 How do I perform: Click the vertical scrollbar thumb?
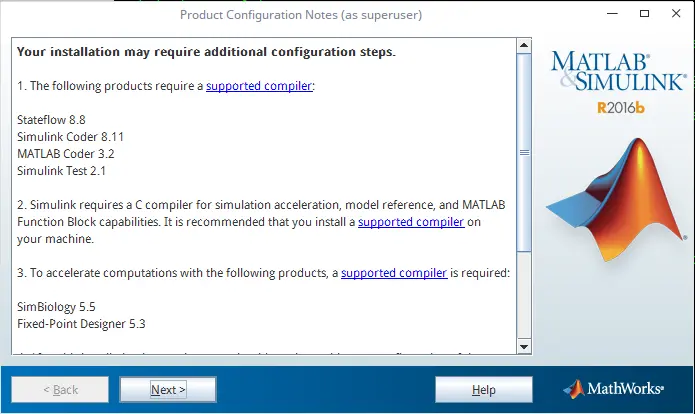524,152
